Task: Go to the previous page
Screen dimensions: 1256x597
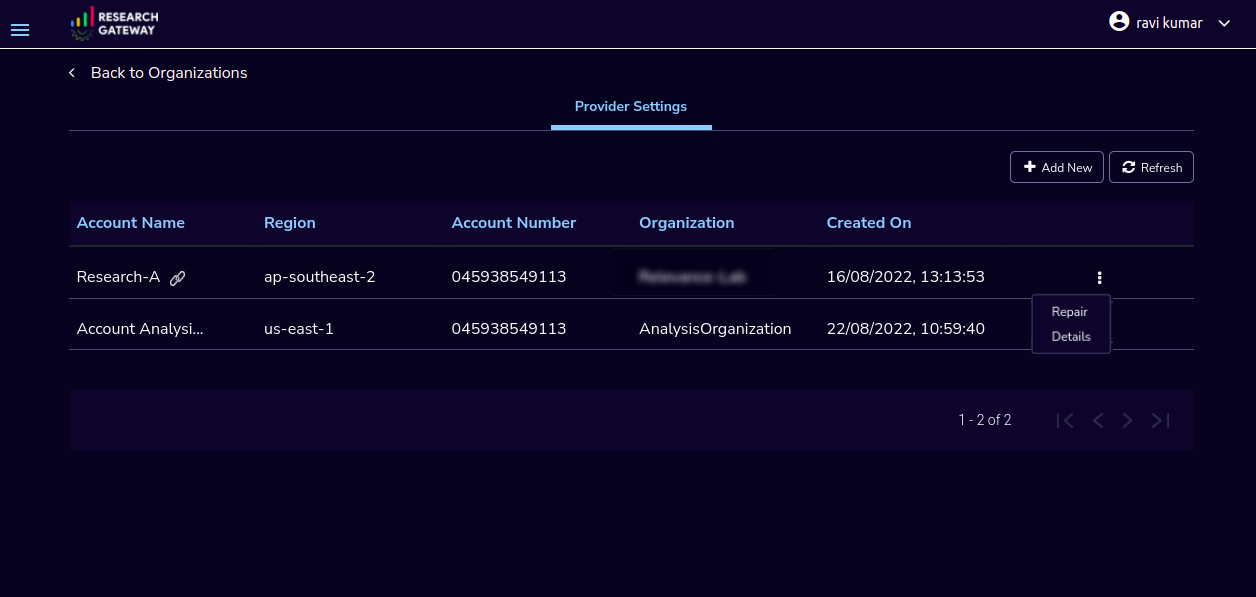Action: coord(1098,421)
